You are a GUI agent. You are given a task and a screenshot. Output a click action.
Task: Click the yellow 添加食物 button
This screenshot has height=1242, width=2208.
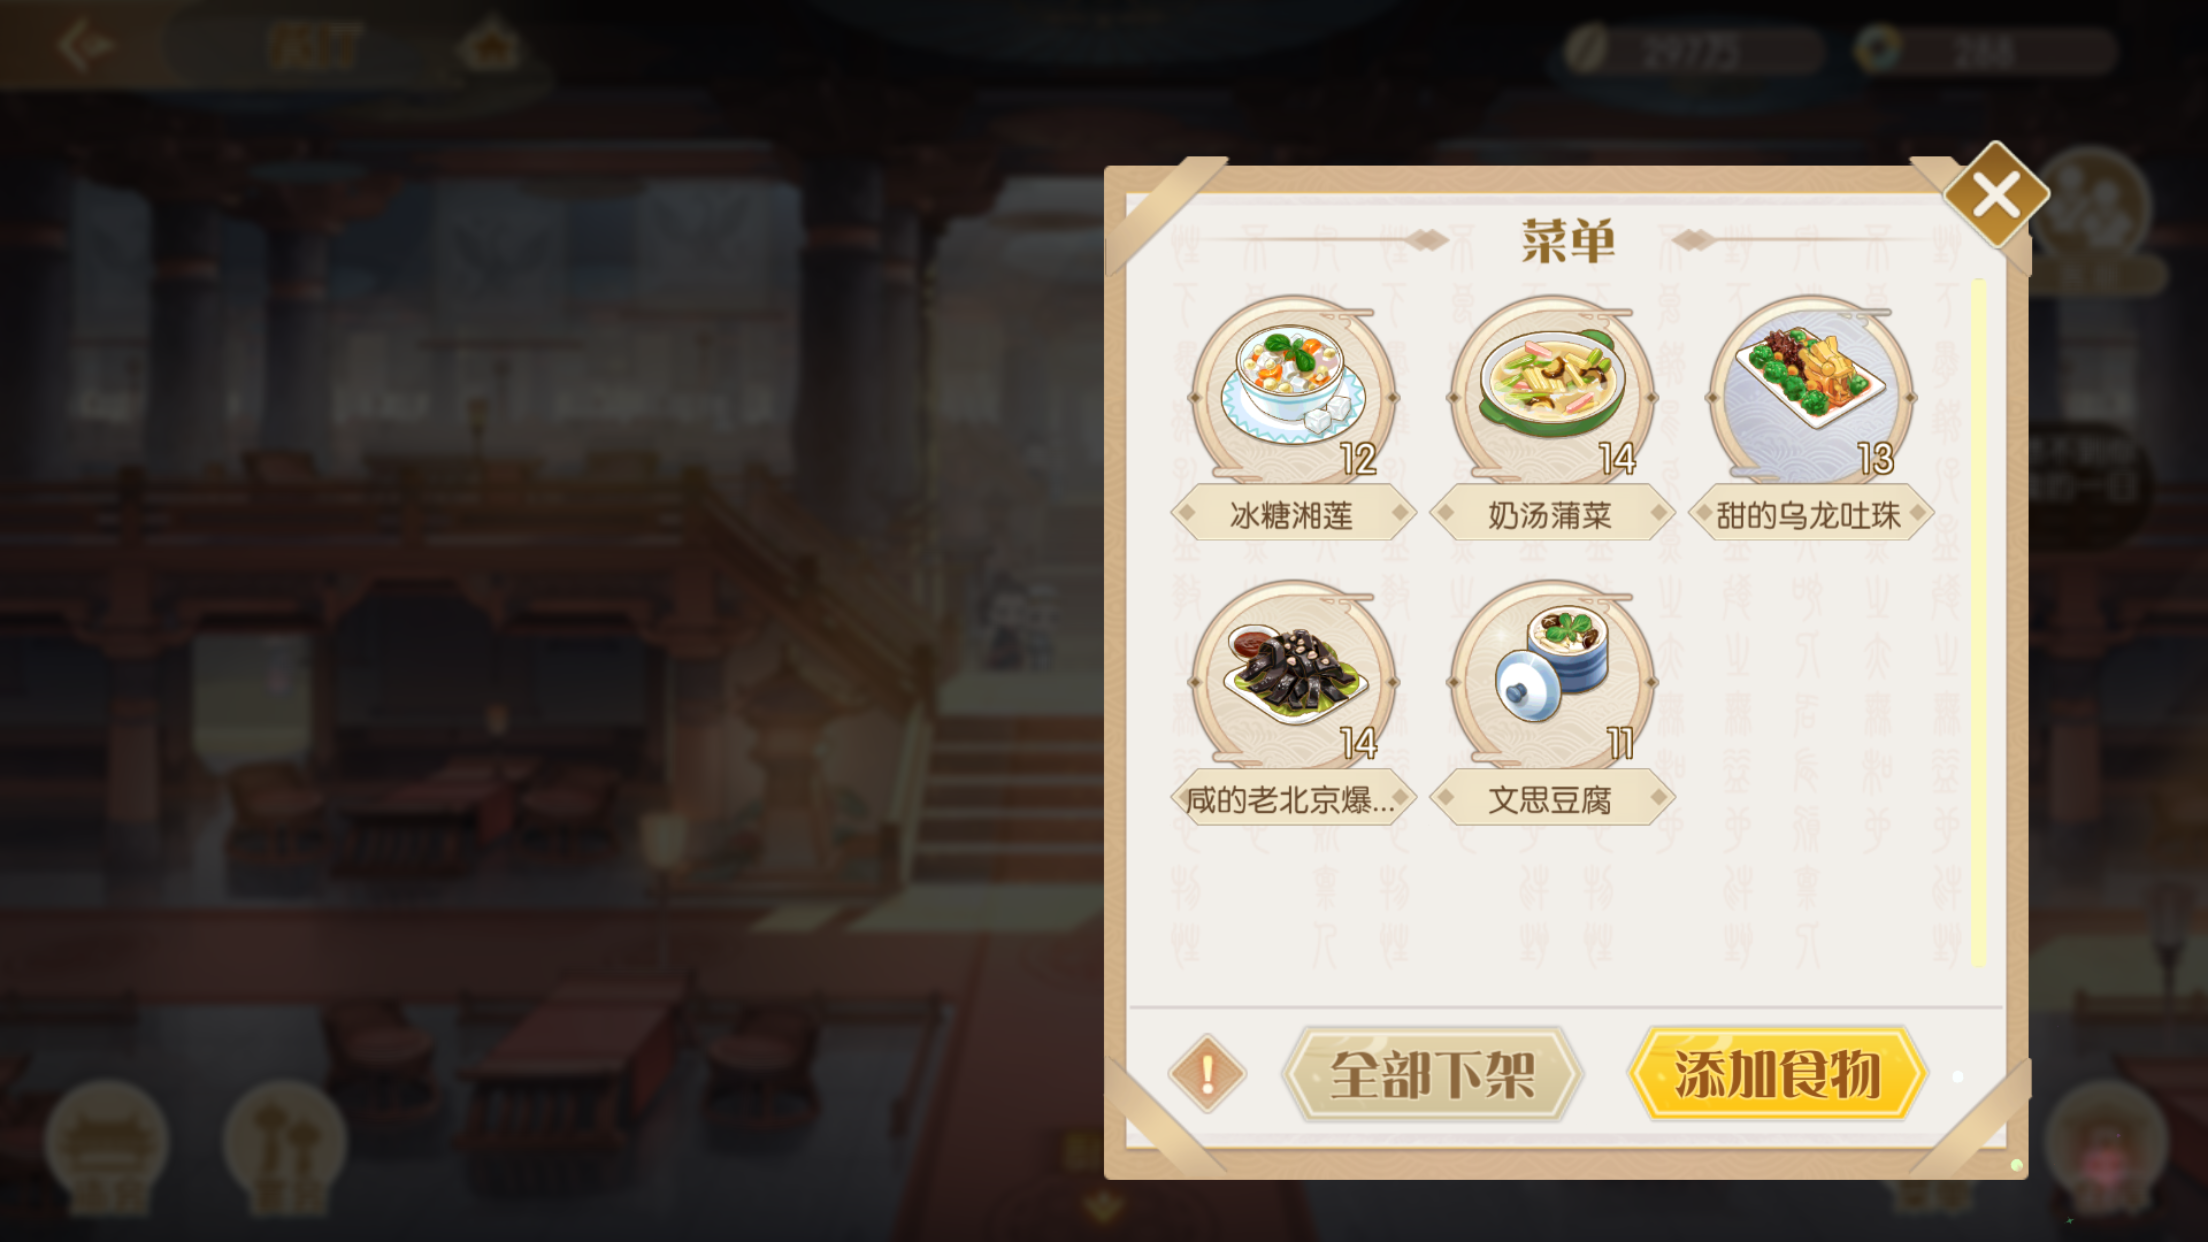pos(1777,1074)
